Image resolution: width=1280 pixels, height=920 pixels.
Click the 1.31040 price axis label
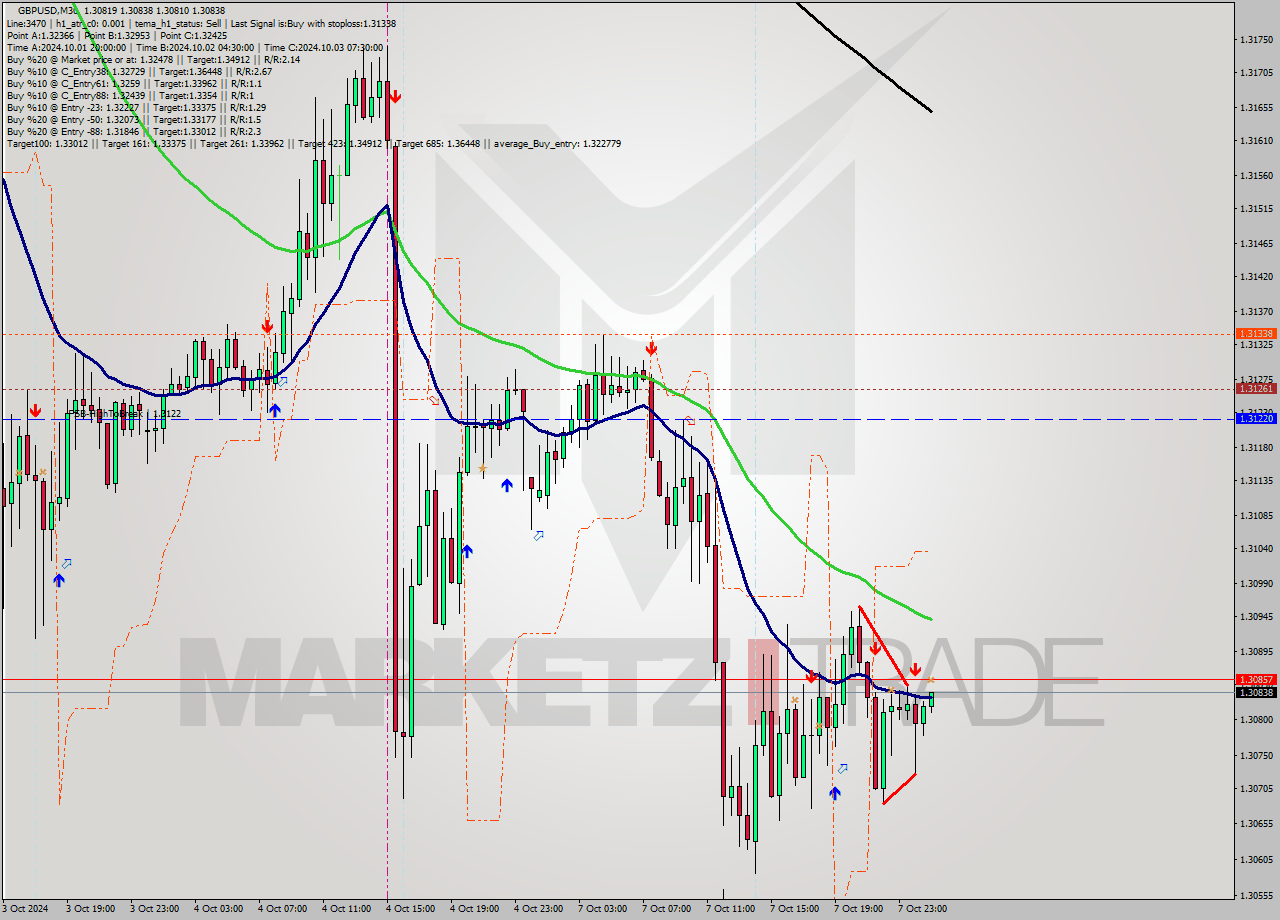click(1256, 549)
